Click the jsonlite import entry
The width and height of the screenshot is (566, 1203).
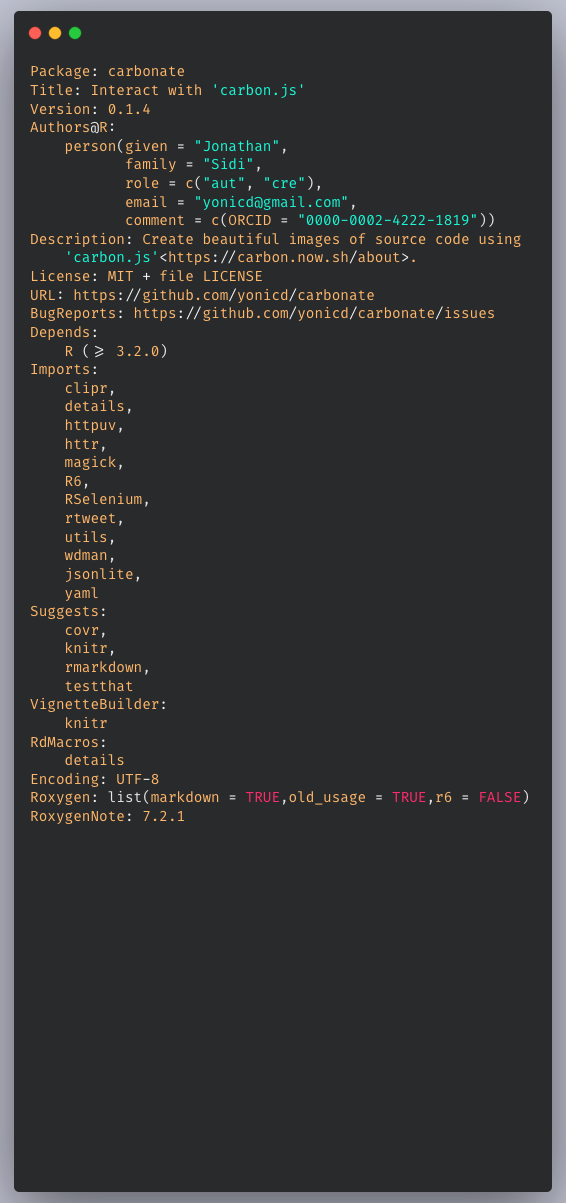click(99, 574)
